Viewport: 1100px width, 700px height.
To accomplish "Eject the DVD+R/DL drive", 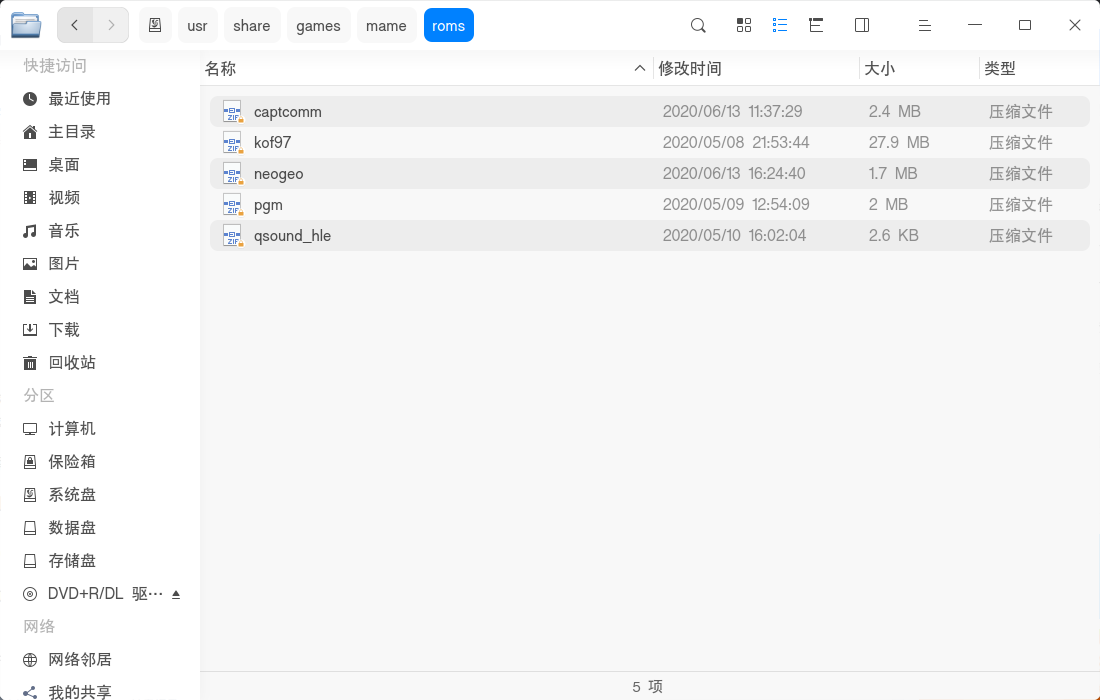I will coord(176,594).
